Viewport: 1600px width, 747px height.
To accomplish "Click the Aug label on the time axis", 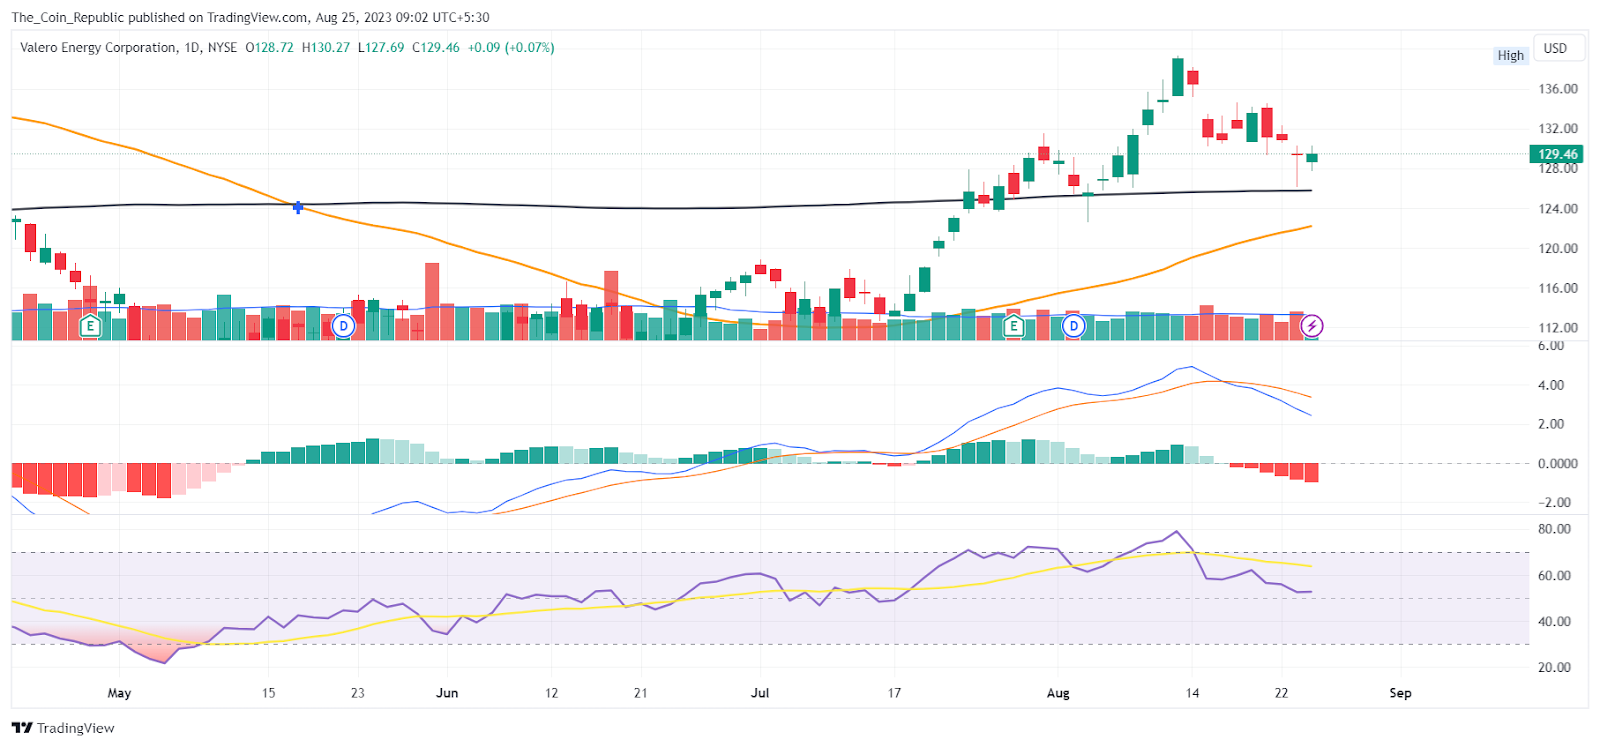I will click(1058, 693).
